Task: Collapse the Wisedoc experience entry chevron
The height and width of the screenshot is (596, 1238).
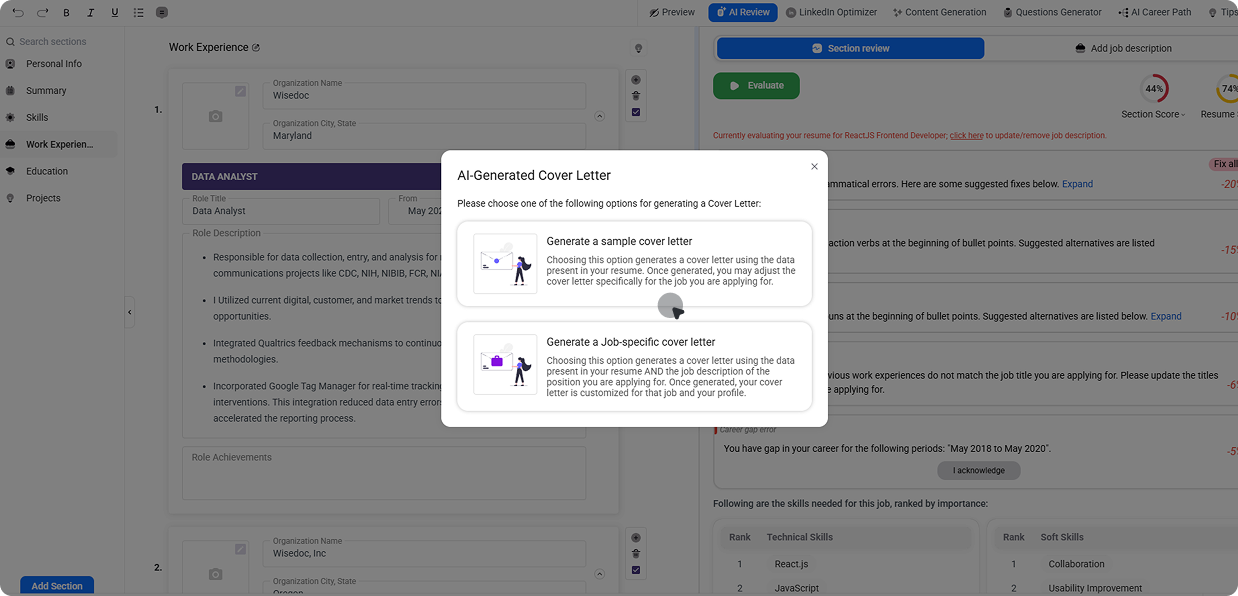Action: (x=600, y=116)
